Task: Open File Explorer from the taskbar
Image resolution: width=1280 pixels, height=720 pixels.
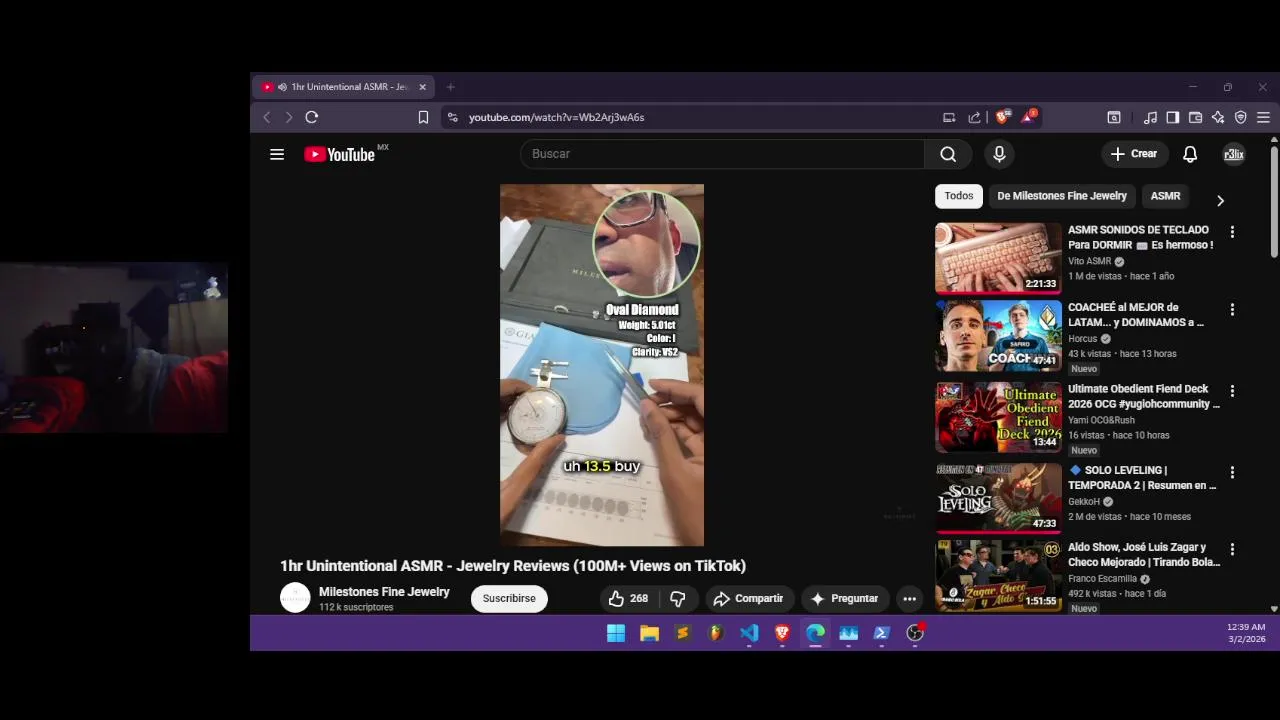Action: tap(650, 633)
